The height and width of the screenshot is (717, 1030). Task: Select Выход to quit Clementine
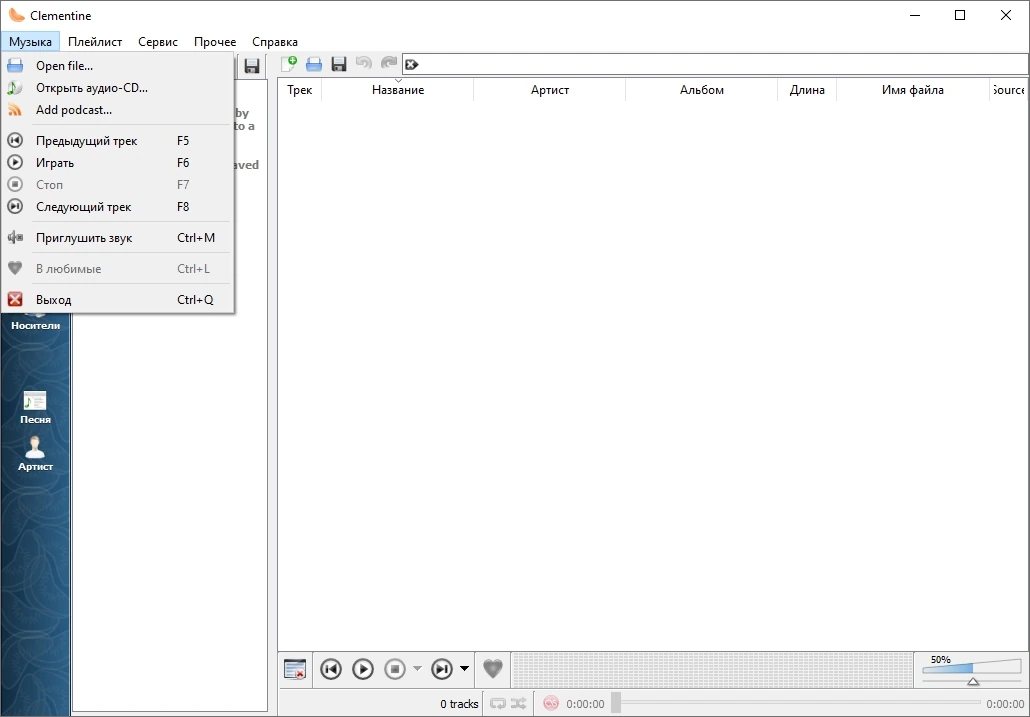pos(118,299)
